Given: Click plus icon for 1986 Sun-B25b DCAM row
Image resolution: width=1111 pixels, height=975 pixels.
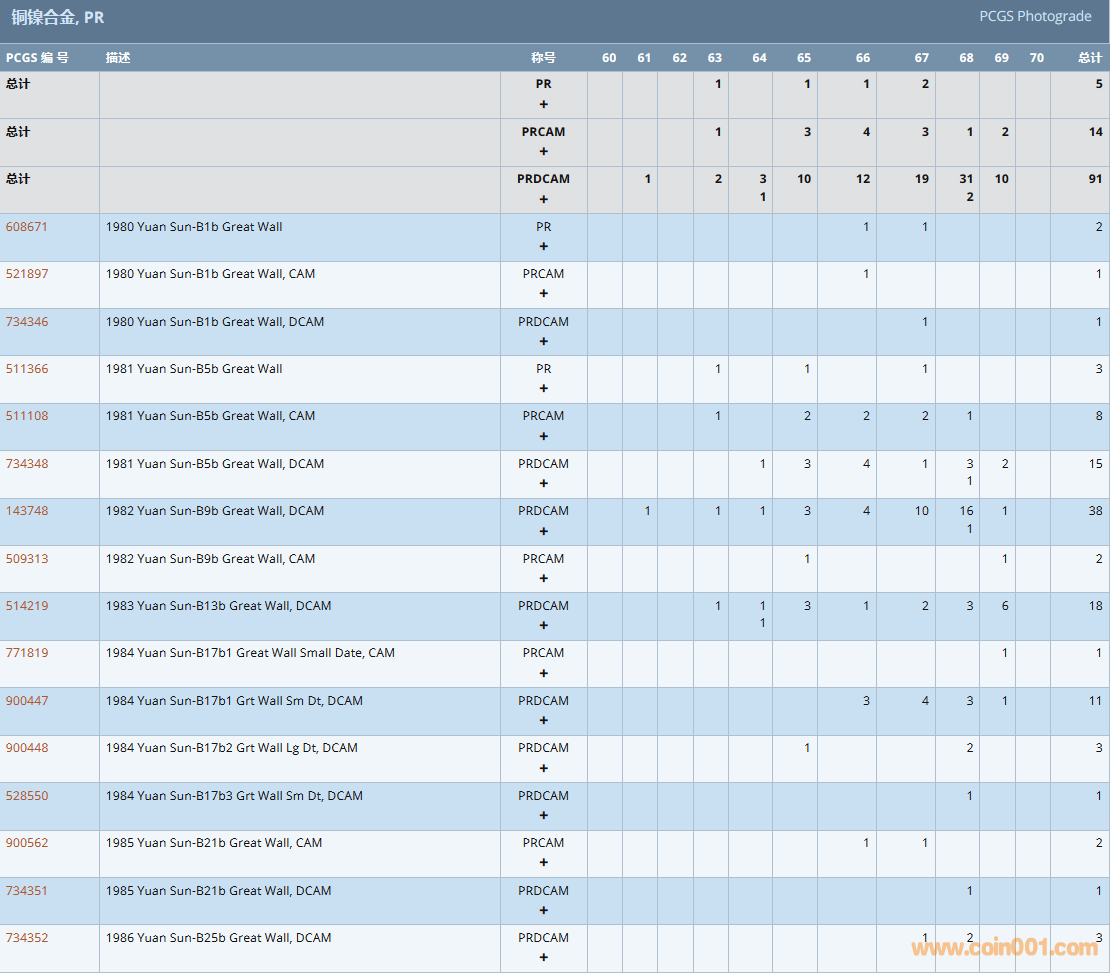Looking at the screenshot, I should coord(544,957).
